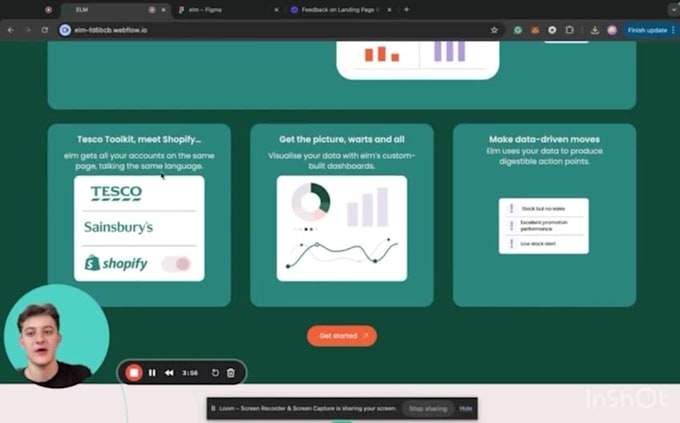Image resolution: width=680 pixels, height=423 pixels.
Task: Click the Loom camera bubble
Action: (56, 336)
